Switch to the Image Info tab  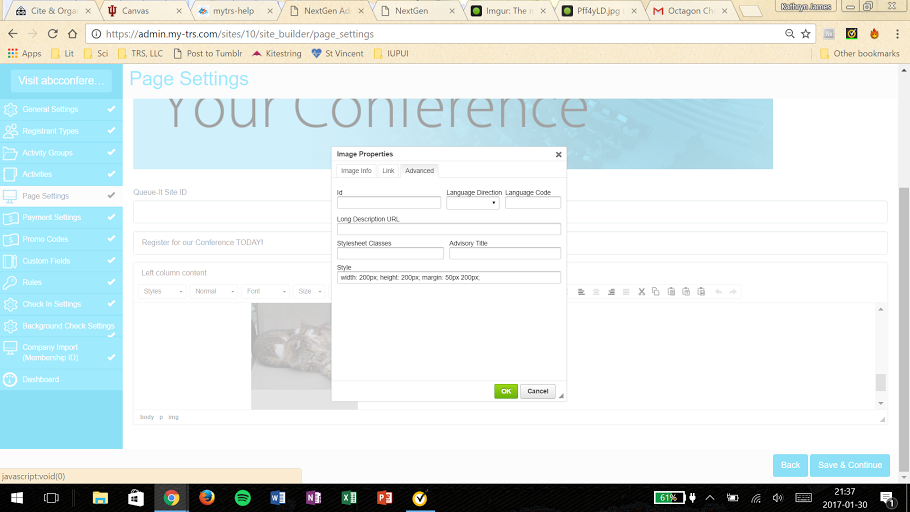point(354,171)
